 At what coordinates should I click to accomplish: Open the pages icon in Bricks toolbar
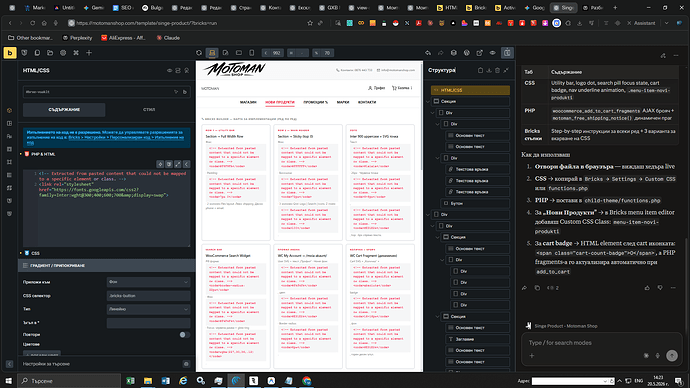point(37,53)
